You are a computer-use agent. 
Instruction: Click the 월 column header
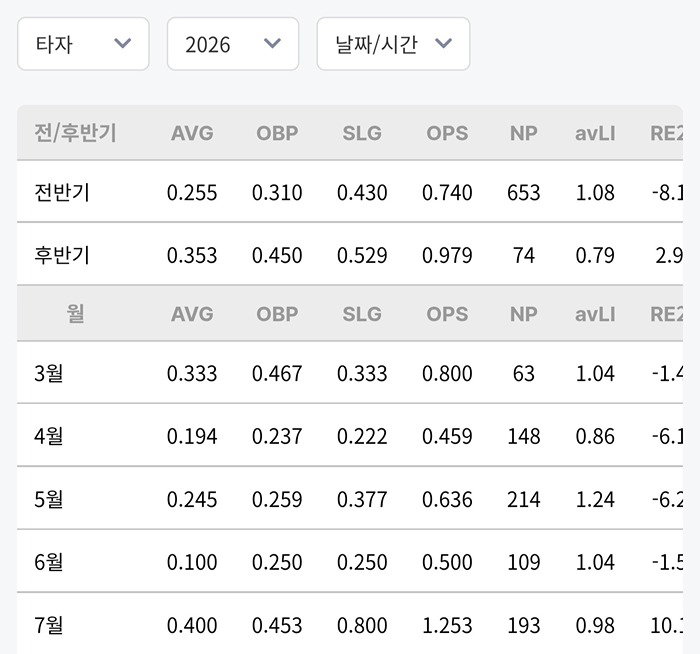[75, 313]
